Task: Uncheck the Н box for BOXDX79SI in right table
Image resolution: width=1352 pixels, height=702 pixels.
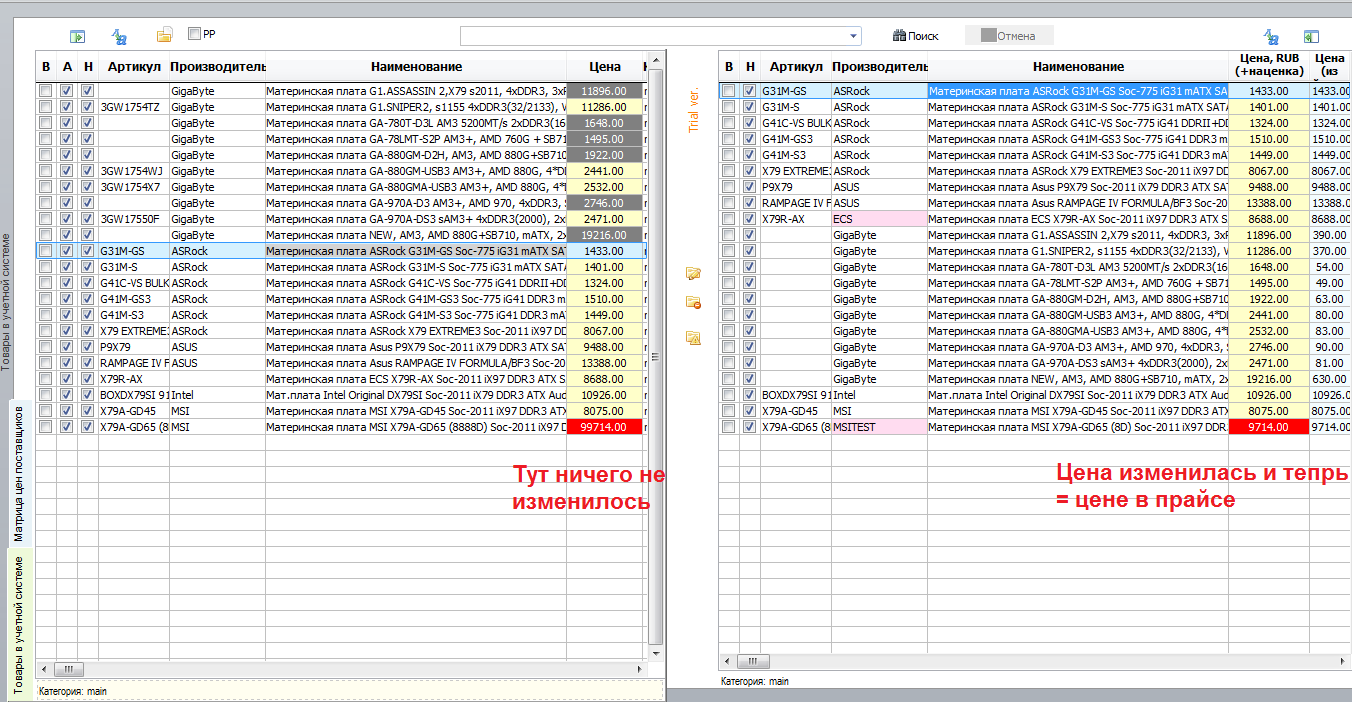Action: 749,395
